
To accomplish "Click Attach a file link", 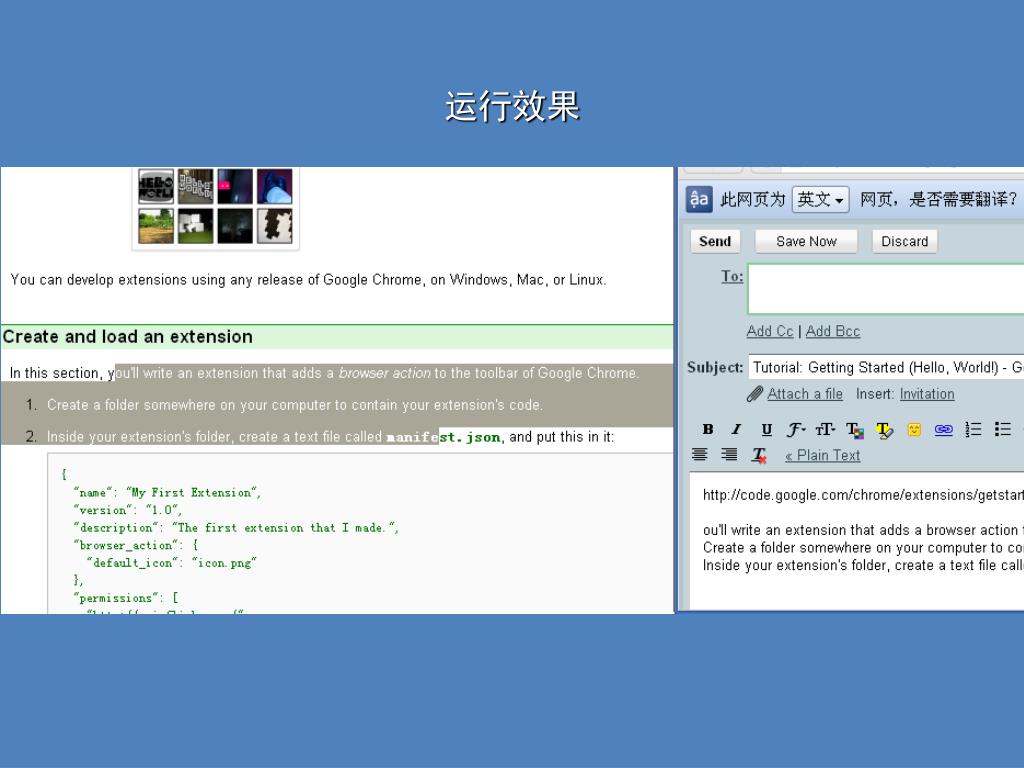I will [805, 394].
